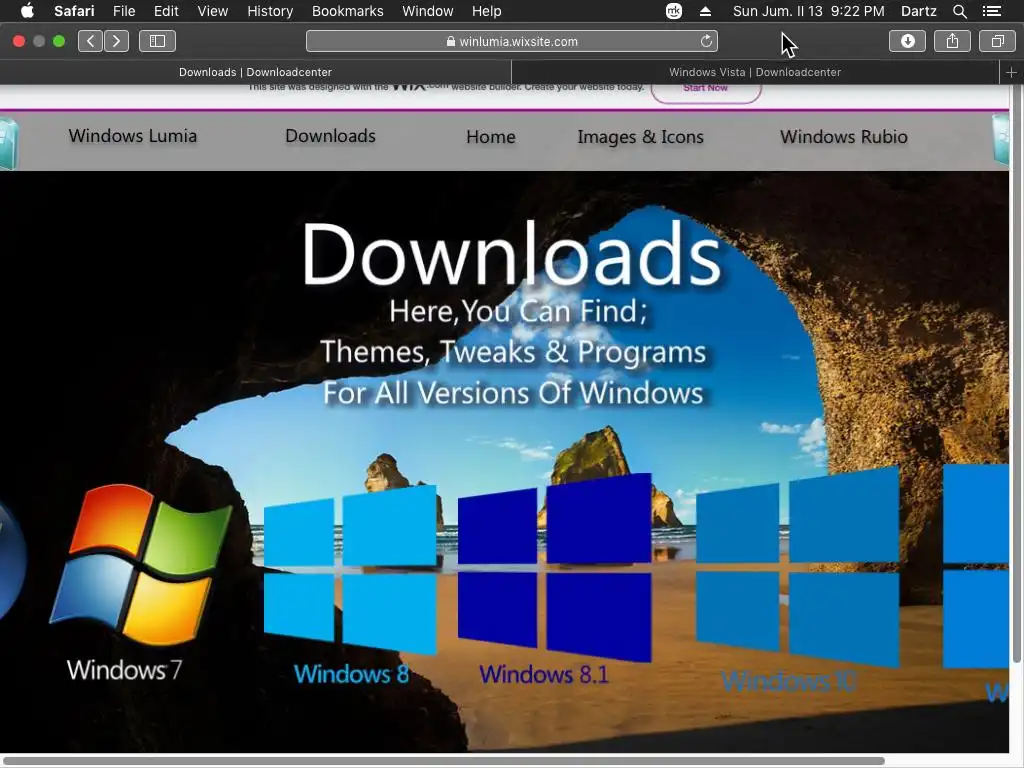1024x768 pixels.
Task: Open the Safari menu
Action: (x=74, y=11)
